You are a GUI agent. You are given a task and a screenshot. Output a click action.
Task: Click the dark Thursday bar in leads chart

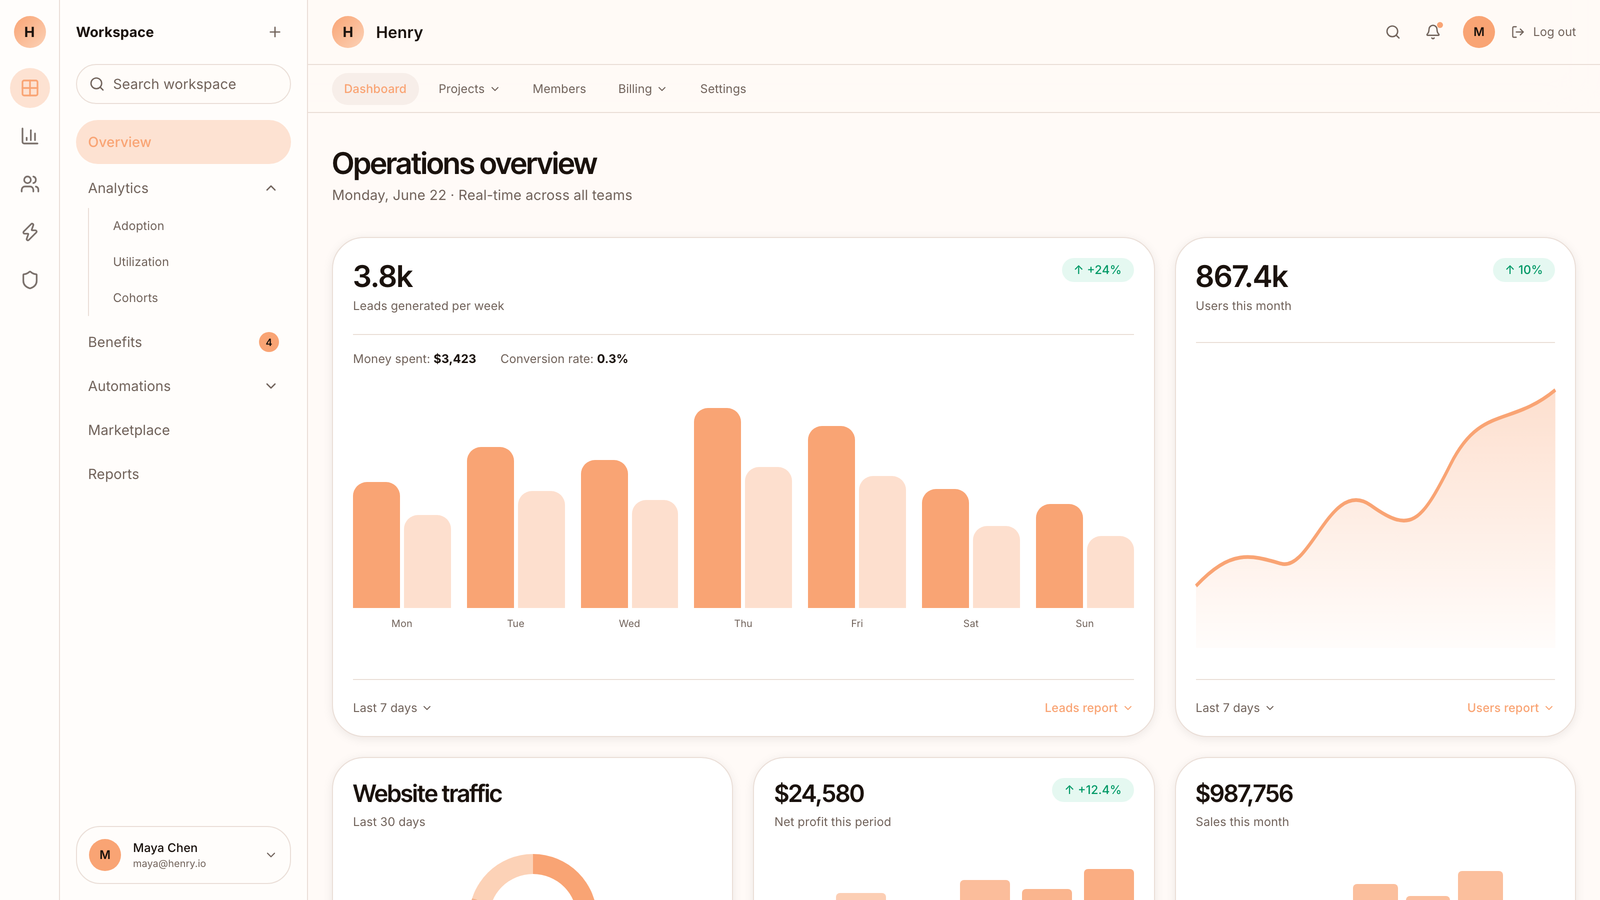pyautogui.click(x=717, y=508)
